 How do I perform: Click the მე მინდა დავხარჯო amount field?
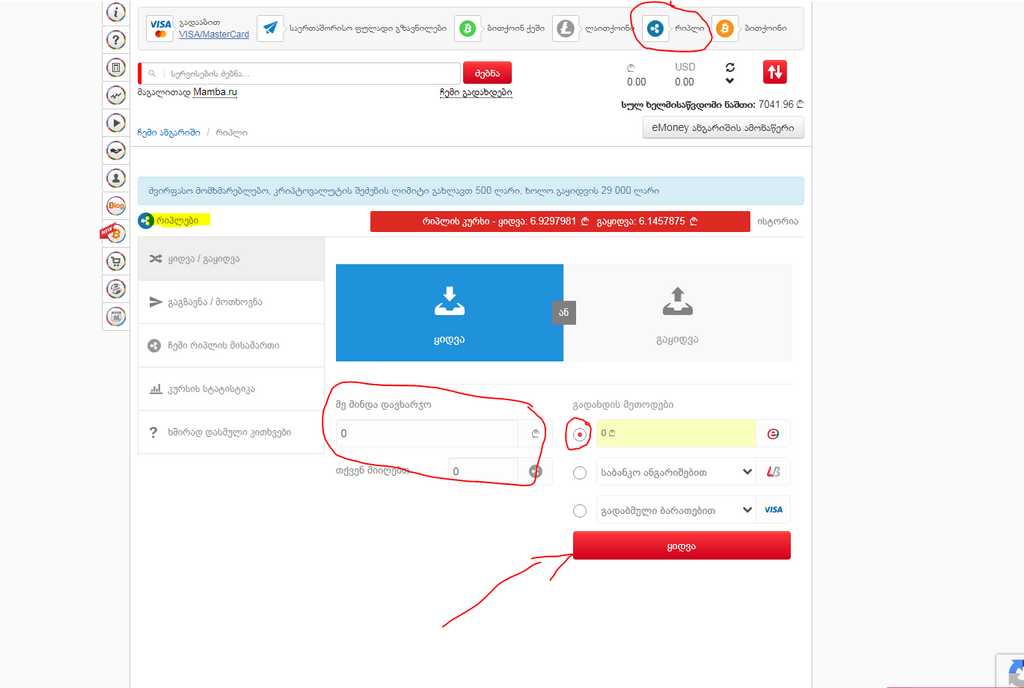427,433
